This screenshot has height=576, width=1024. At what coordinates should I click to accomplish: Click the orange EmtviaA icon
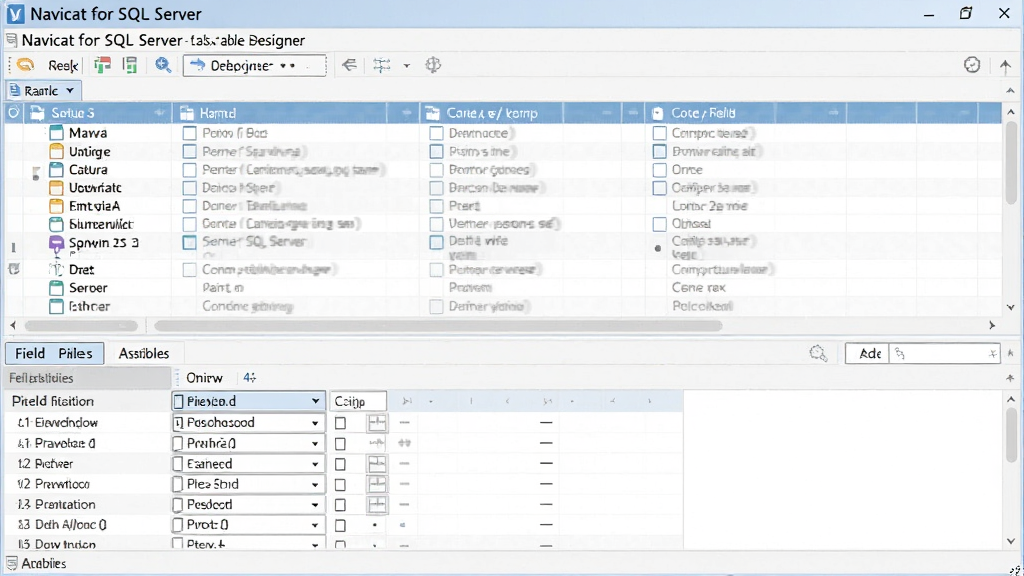click(57, 206)
